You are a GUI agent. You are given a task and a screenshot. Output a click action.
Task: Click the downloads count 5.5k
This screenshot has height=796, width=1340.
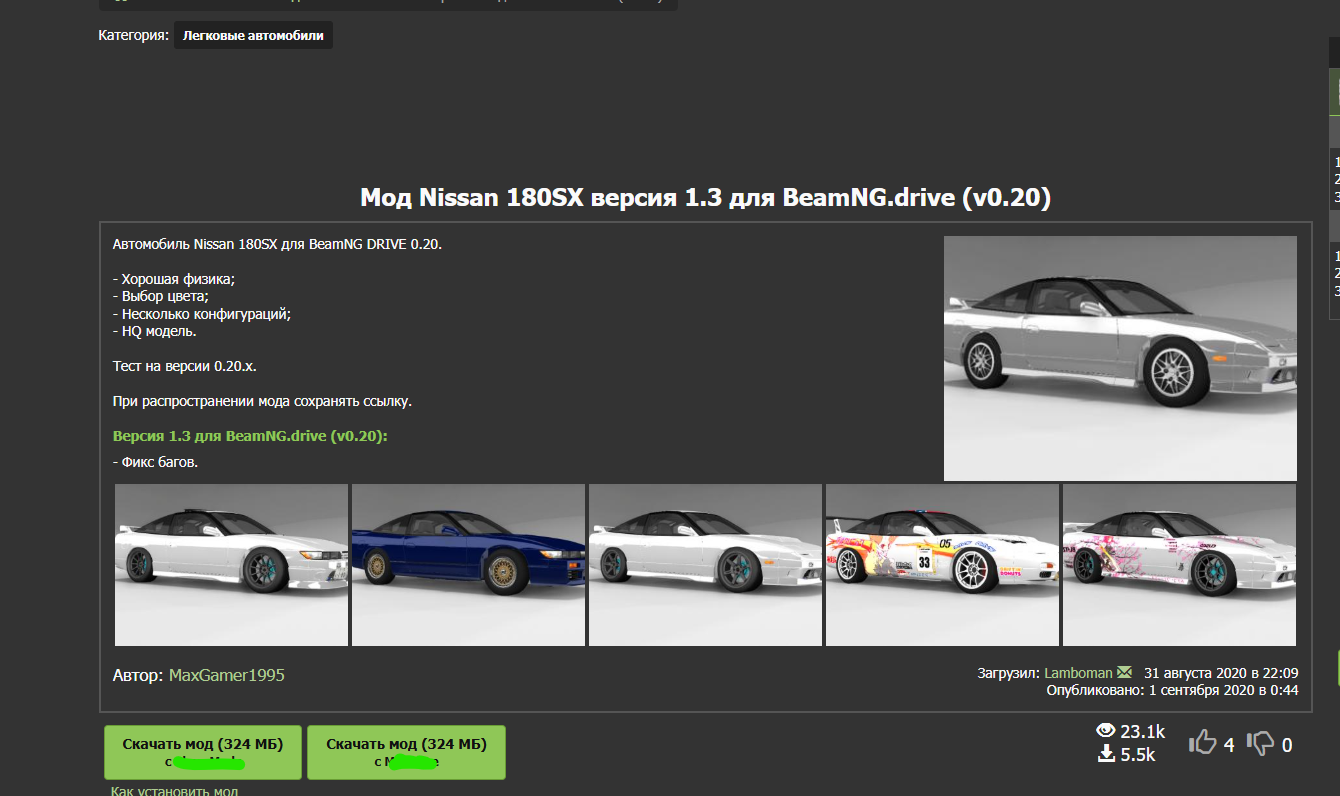tap(1138, 755)
